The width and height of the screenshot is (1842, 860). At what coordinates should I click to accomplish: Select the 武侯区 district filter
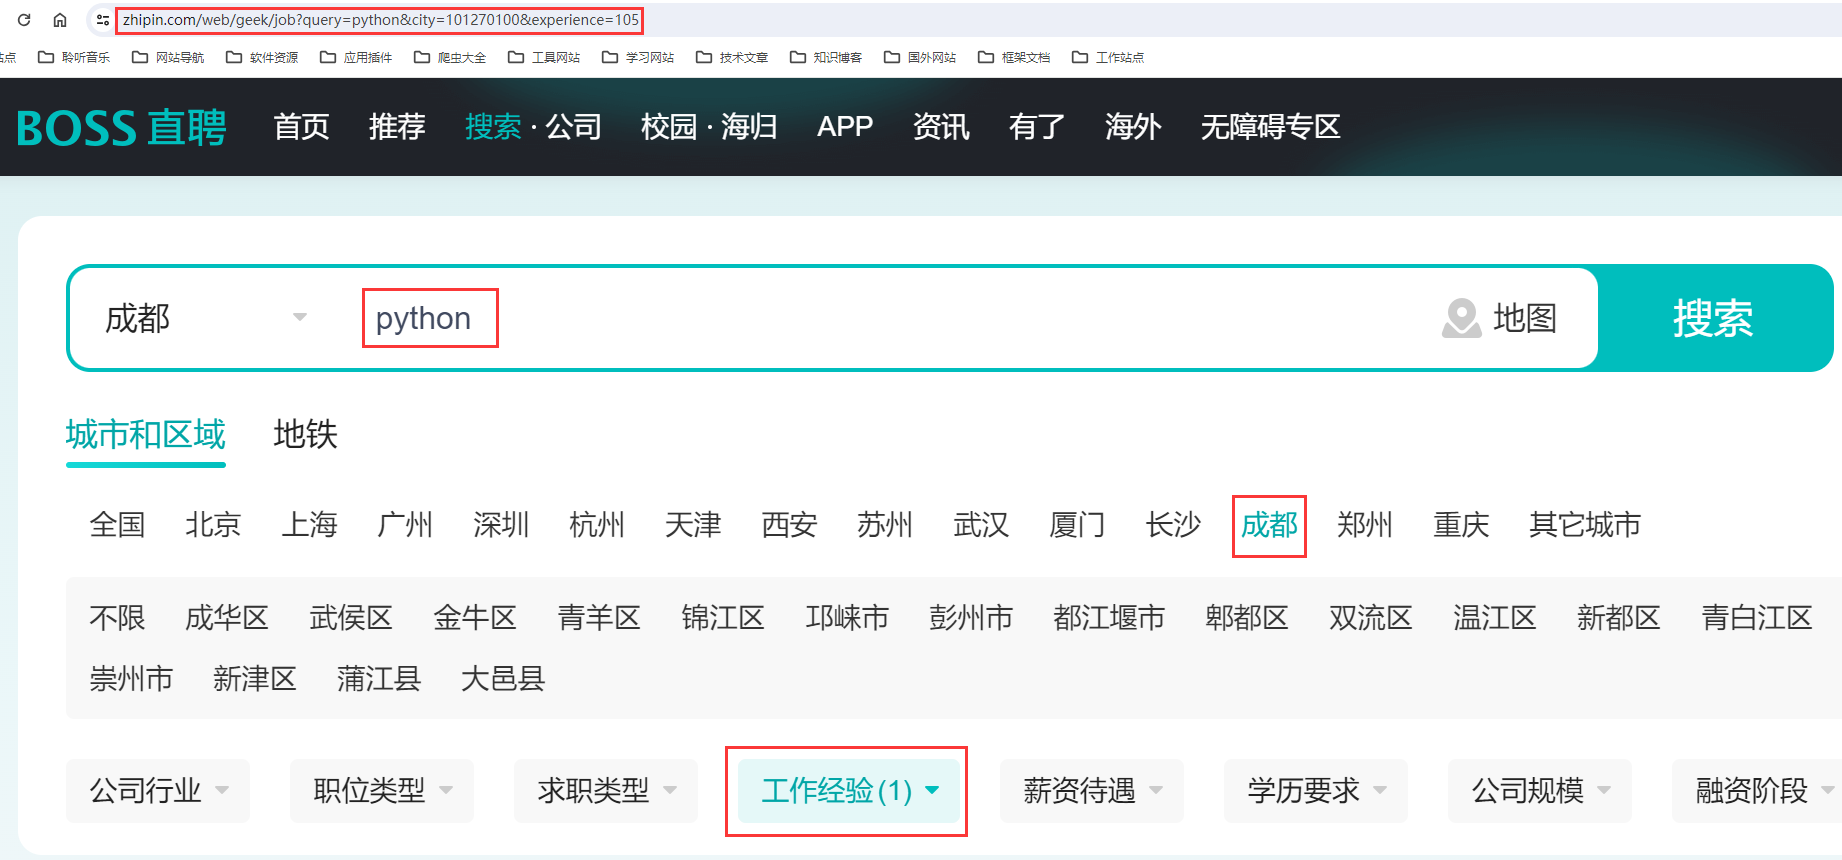click(x=350, y=618)
